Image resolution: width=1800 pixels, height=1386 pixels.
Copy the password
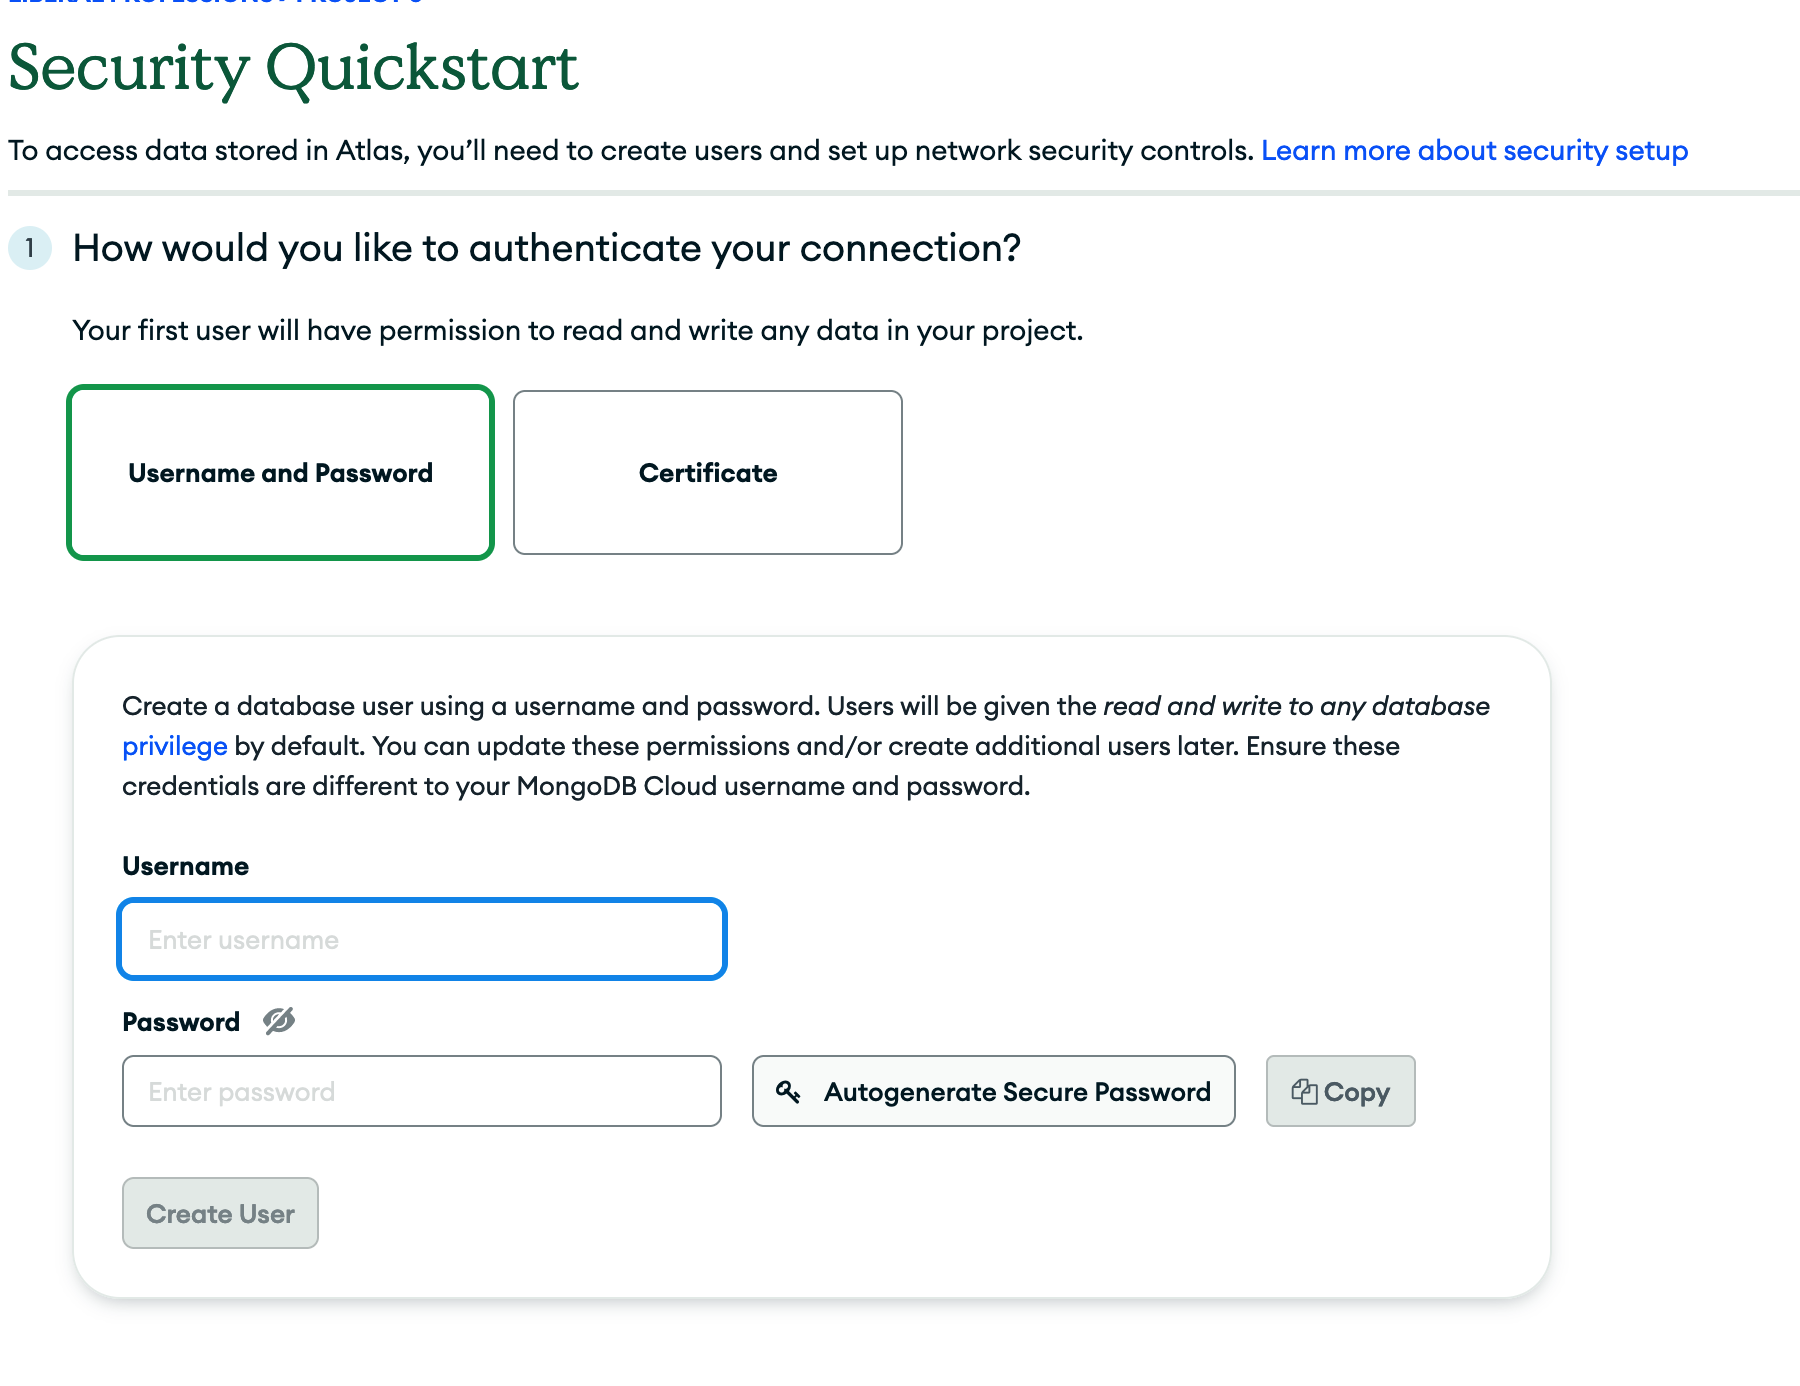pos(1341,1091)
